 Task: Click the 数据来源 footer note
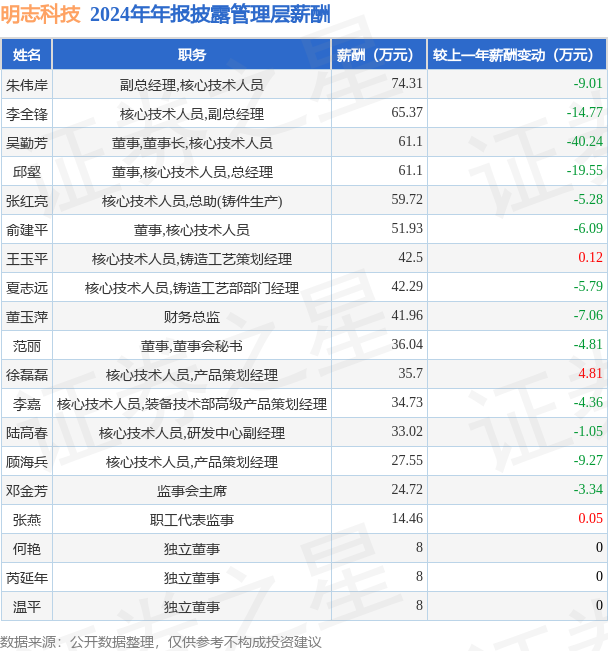click(x=161, y=642)
